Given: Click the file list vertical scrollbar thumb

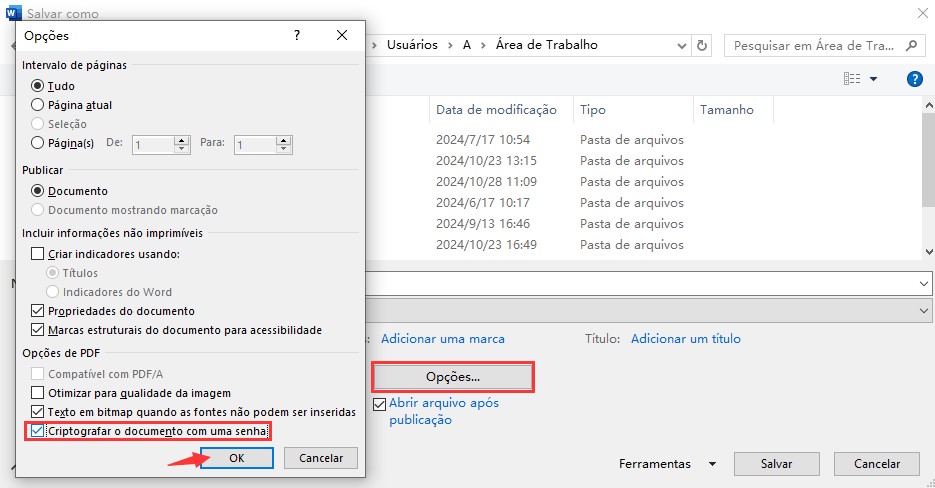Looking at the screenshot, I should (x=928, y=160).
